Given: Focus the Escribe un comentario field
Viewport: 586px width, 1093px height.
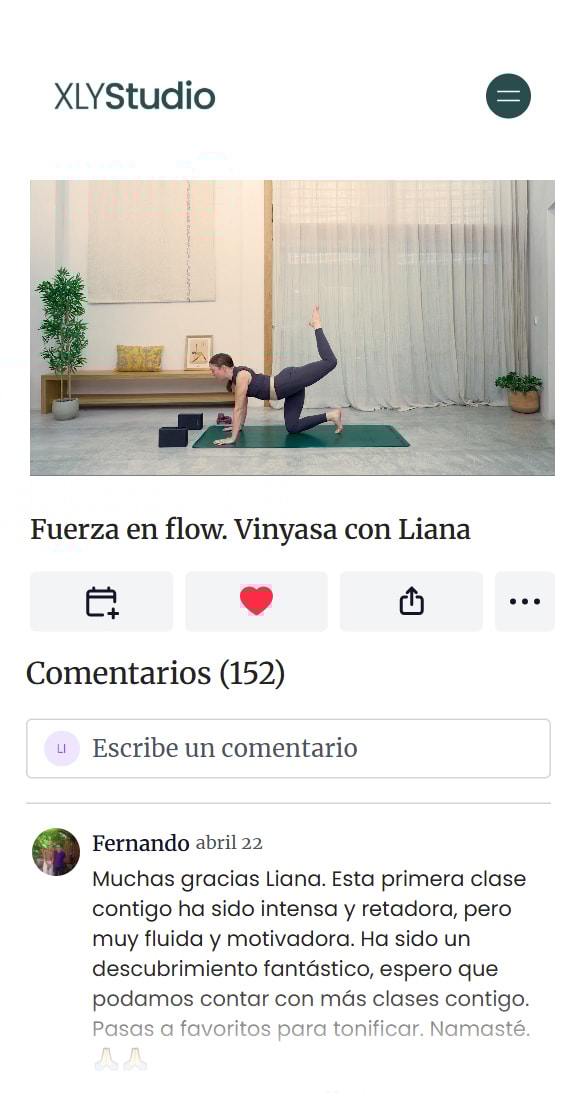Looking at the screenshot, I should click(x=288, y=749).
